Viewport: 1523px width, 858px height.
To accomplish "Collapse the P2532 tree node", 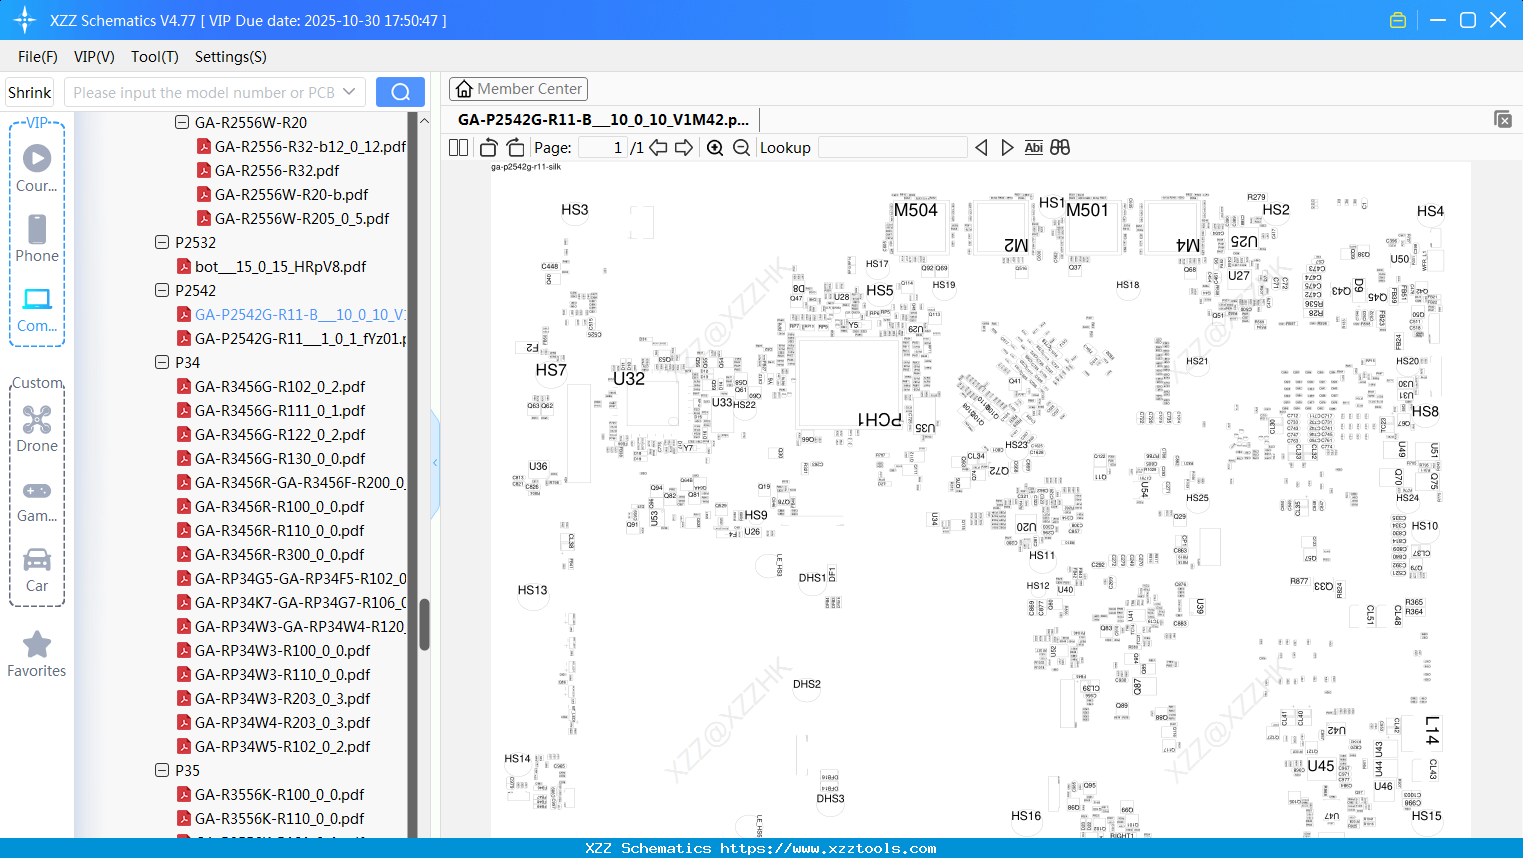I will click(162, 242).
